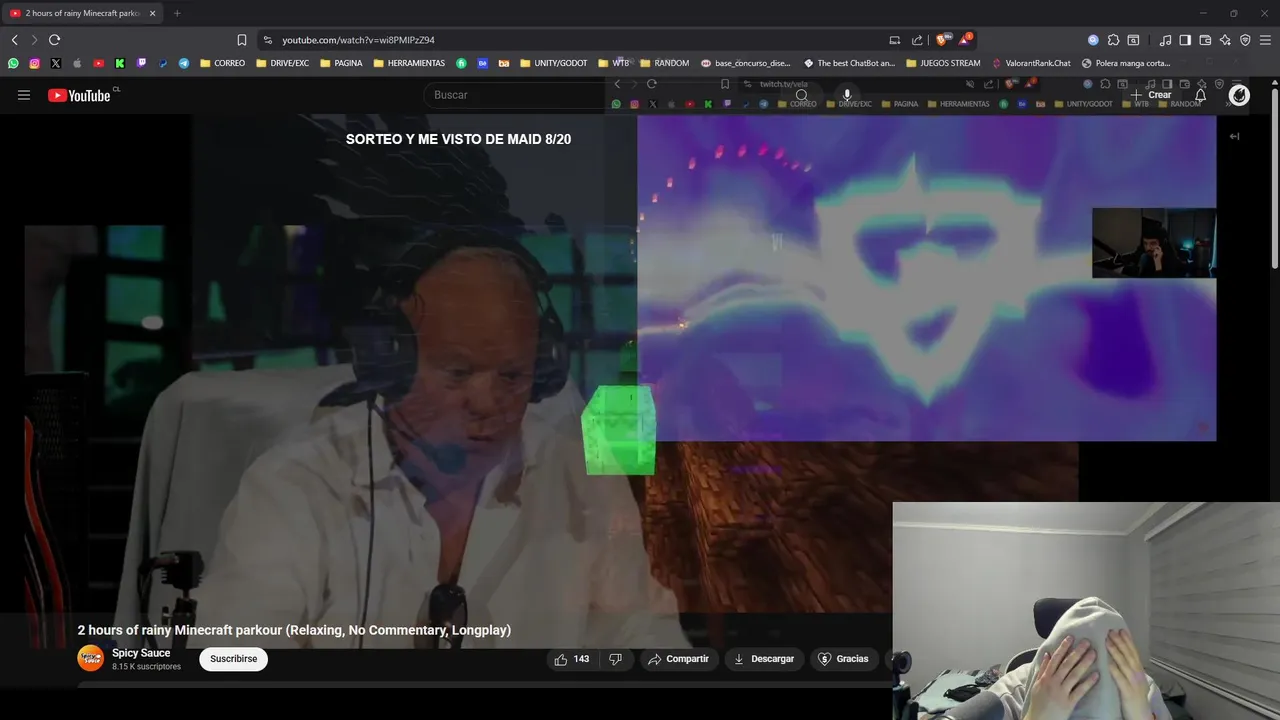The image size is (1280, 720).
Task: Open ValorantRank.Chat bookmark
Action: pyautogui.click(x=1031, y=63)
